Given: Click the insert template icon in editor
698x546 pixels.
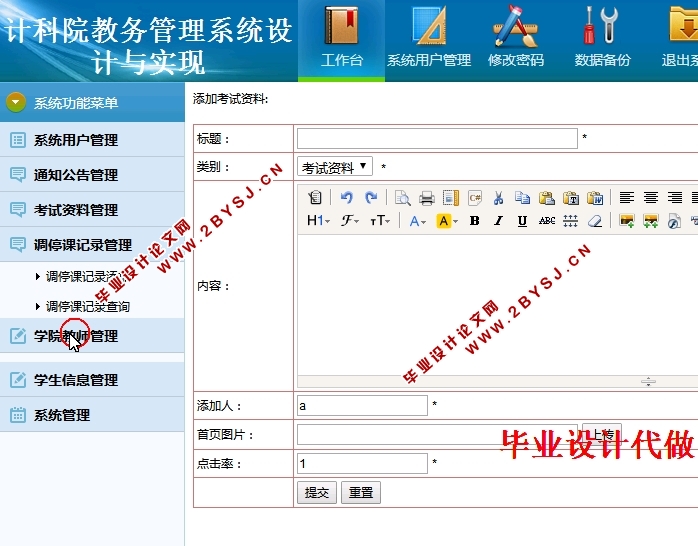Looking at the screenshot, I should tap(450, 197).
